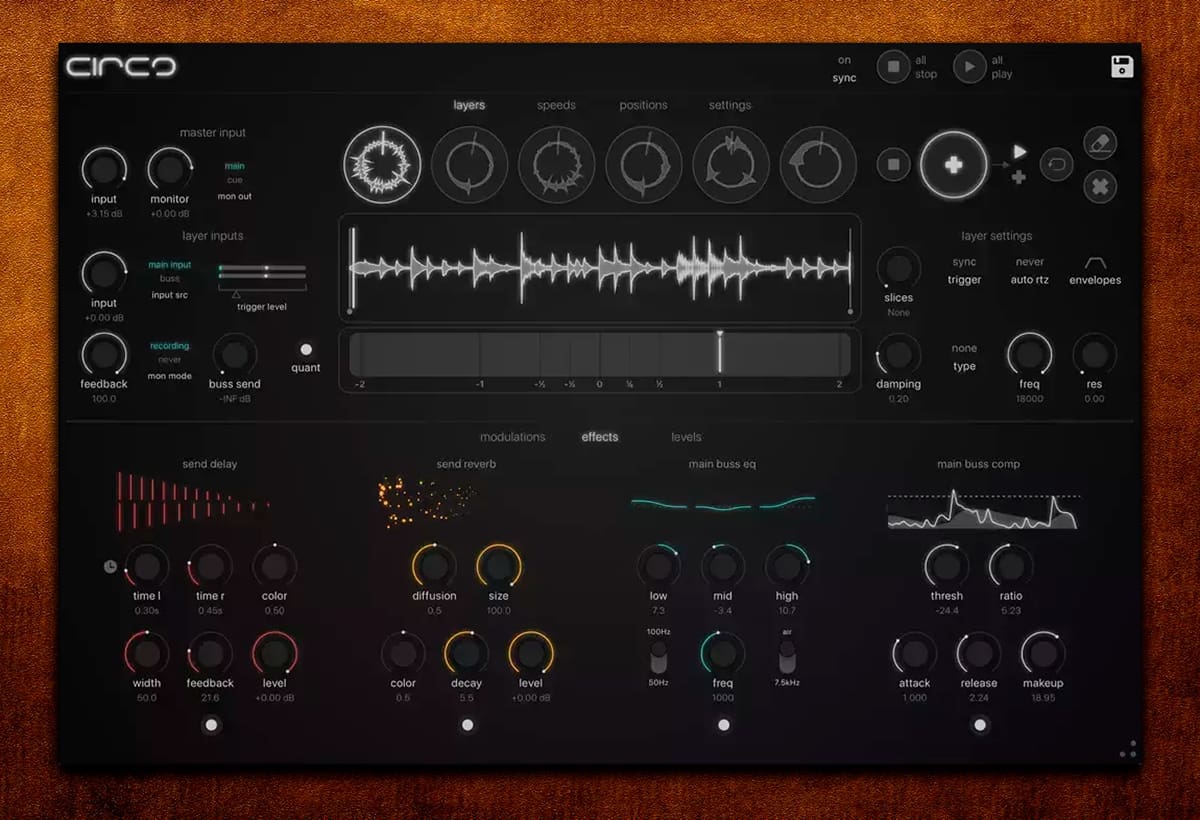Switch to the modulations tab

[x=512, y=437]
